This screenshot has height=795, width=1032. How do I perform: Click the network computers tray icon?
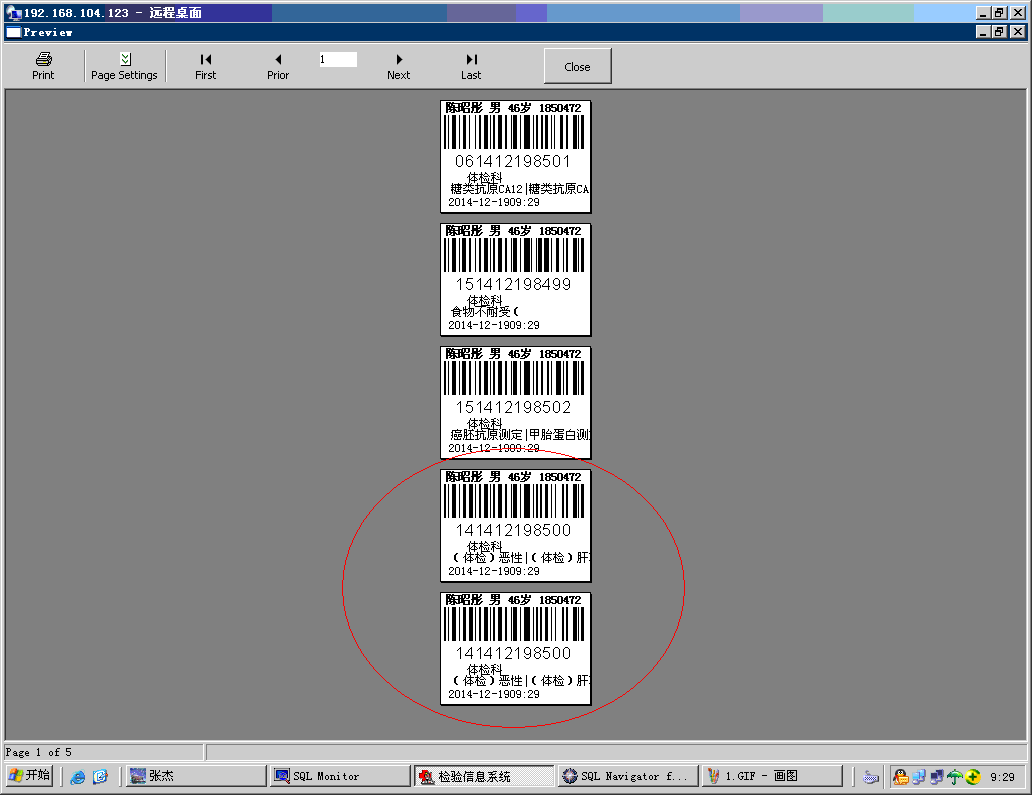point(919,777)
